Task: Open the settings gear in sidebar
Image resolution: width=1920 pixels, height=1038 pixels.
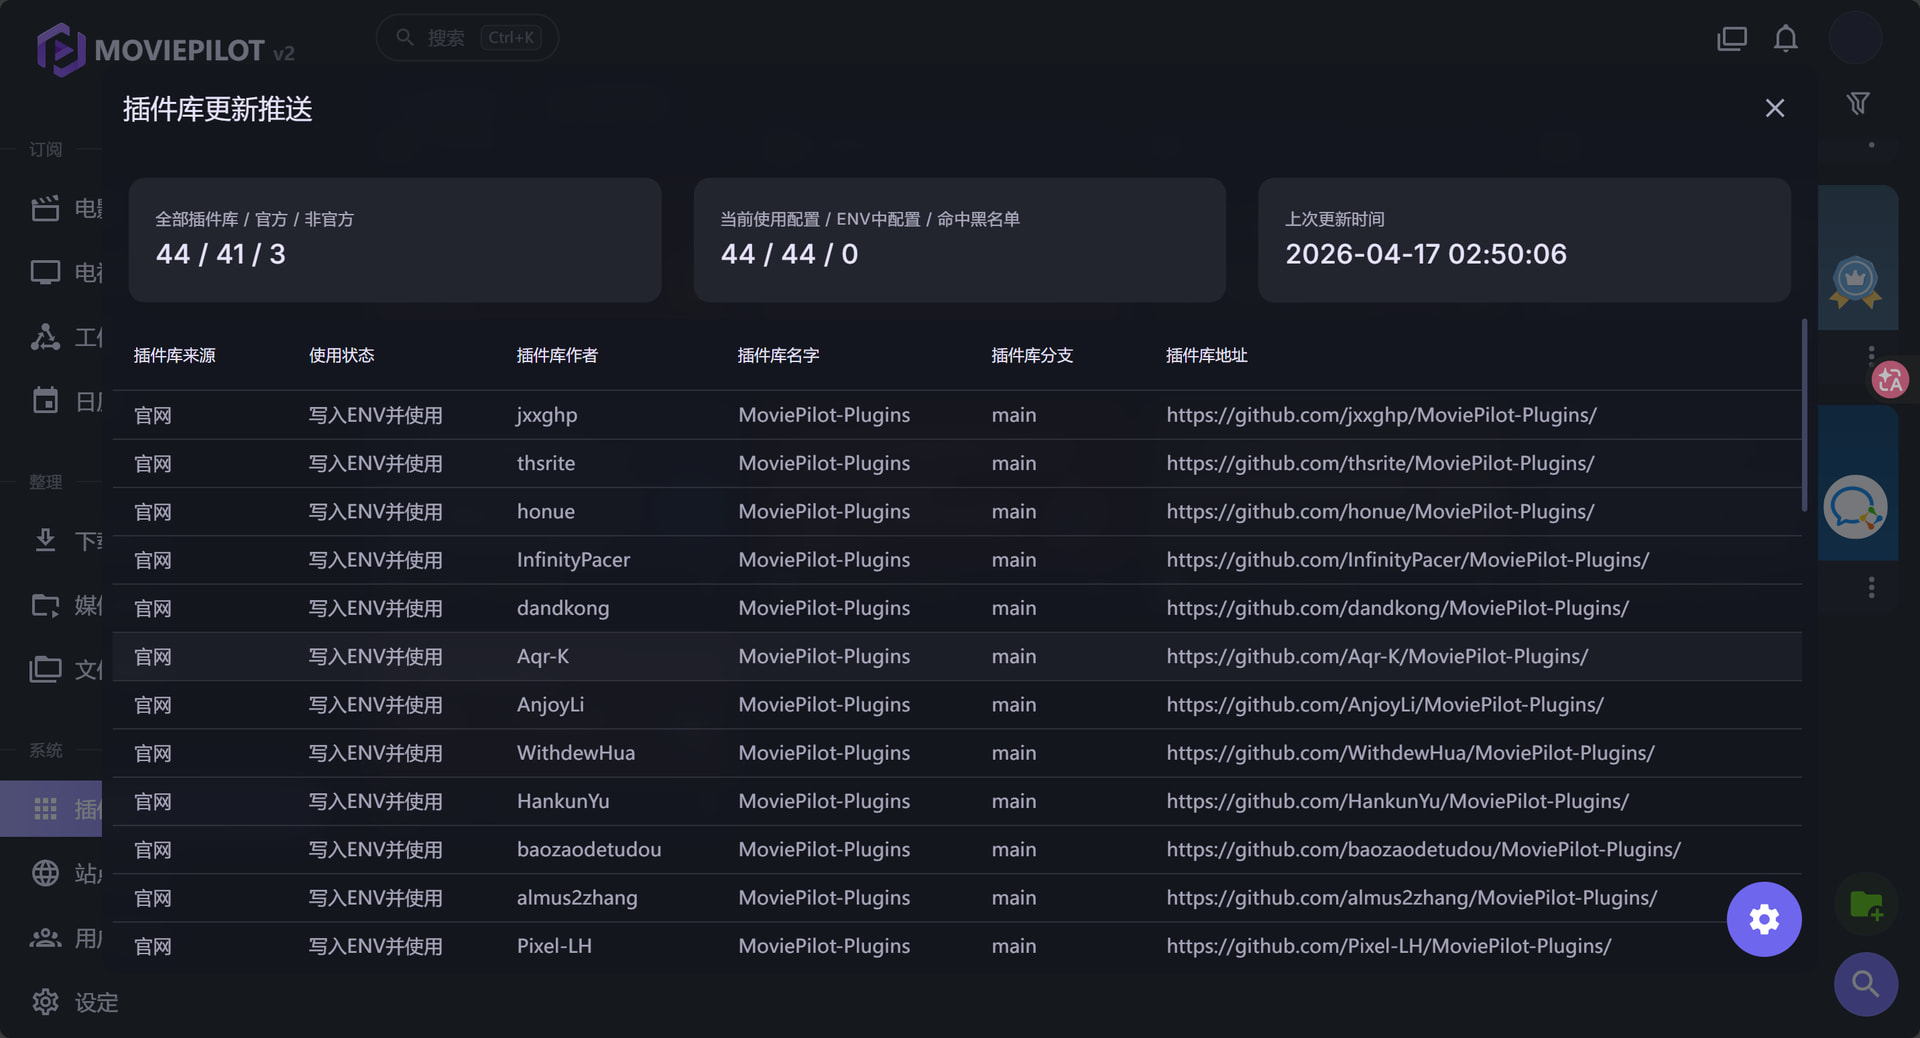Action: pos(45,1002)
